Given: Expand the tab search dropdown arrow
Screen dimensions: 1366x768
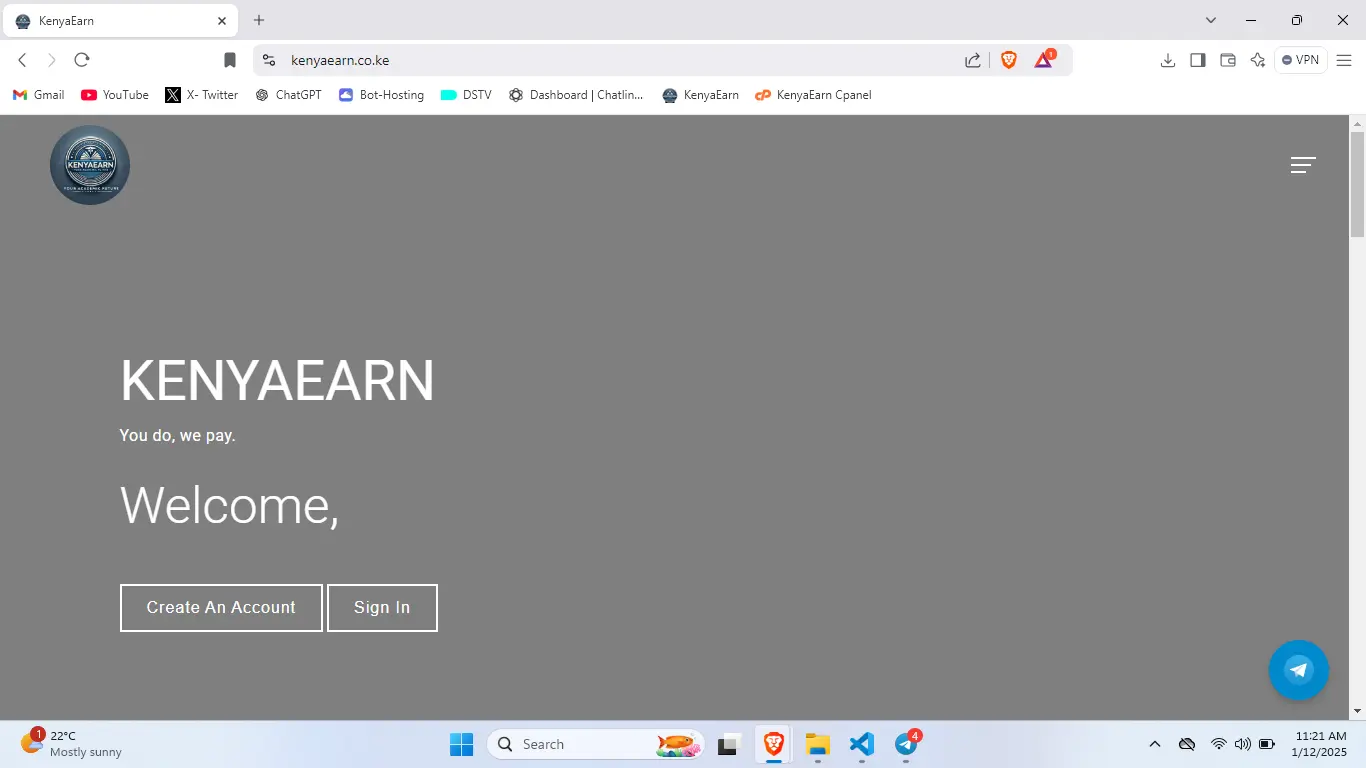Looking at the screenshot, I should coord(1211,20).
